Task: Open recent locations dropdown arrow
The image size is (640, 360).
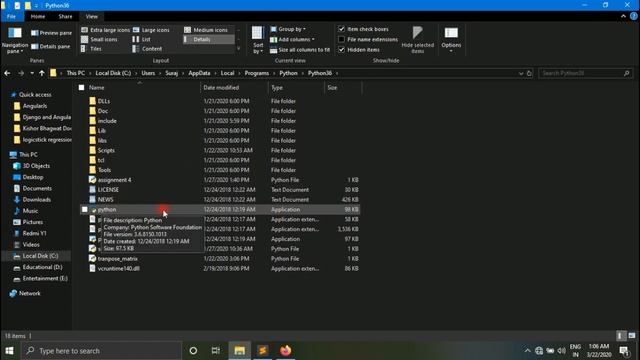Action: click(32, 73)
